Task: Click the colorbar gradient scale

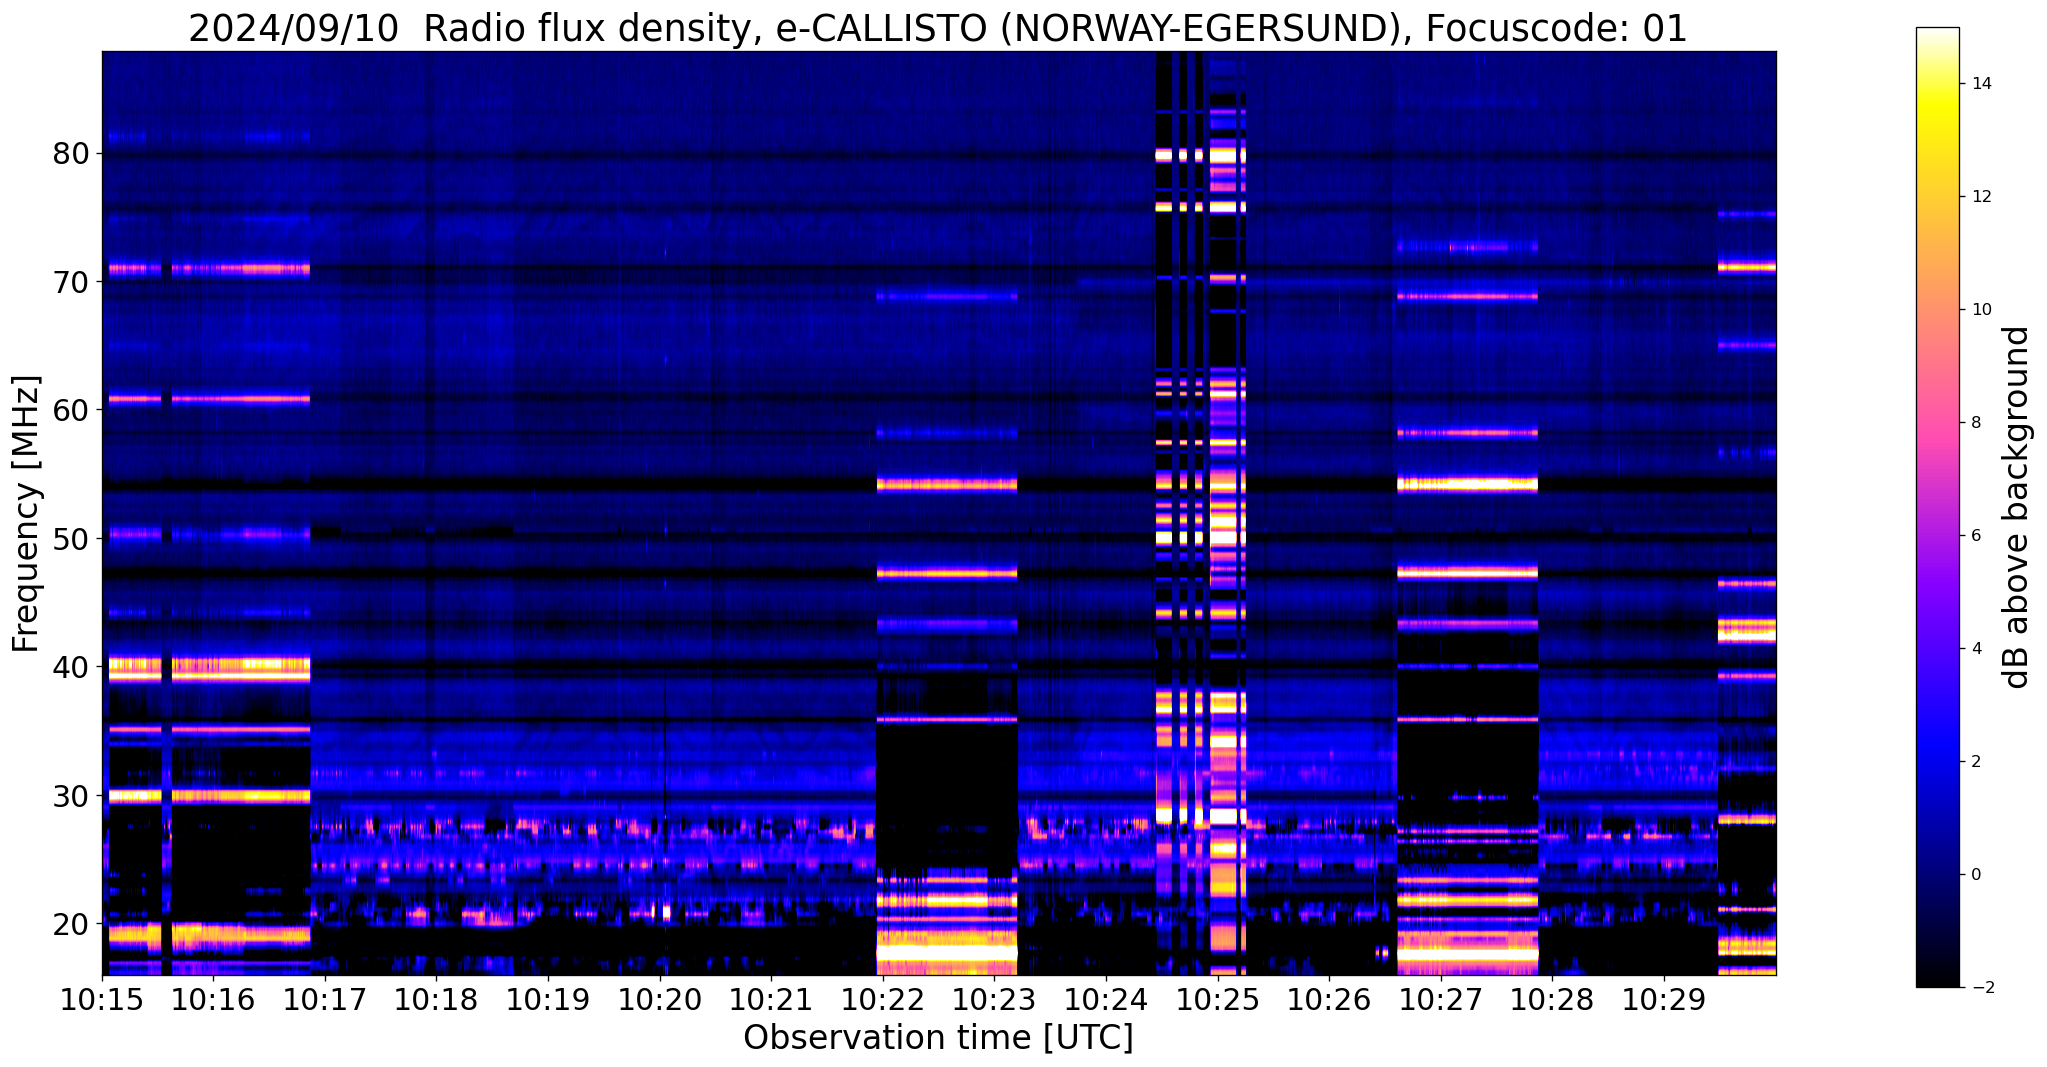Action: click(x=1937, y=507)
